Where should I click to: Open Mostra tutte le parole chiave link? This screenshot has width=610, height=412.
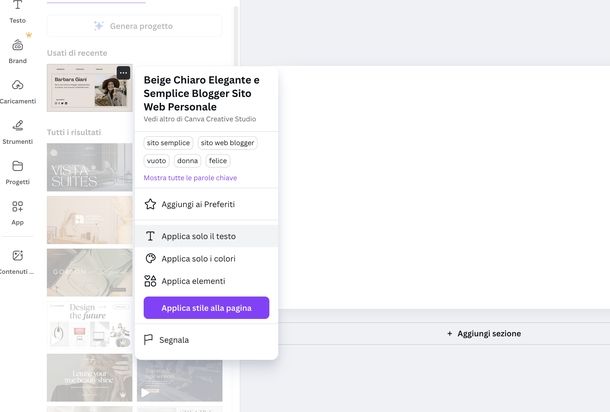(190, 178)
